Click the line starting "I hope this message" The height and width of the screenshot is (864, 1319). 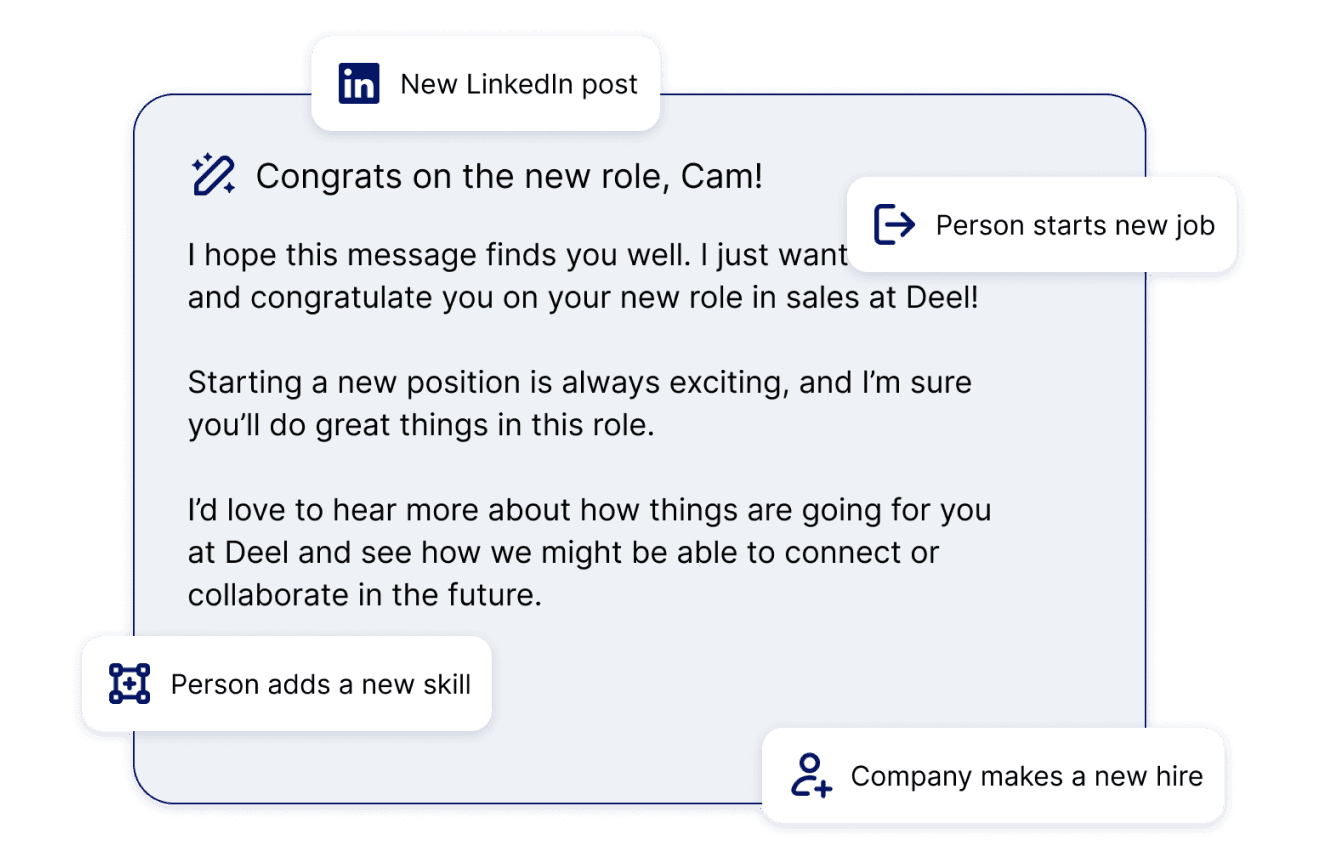point(517,255)
